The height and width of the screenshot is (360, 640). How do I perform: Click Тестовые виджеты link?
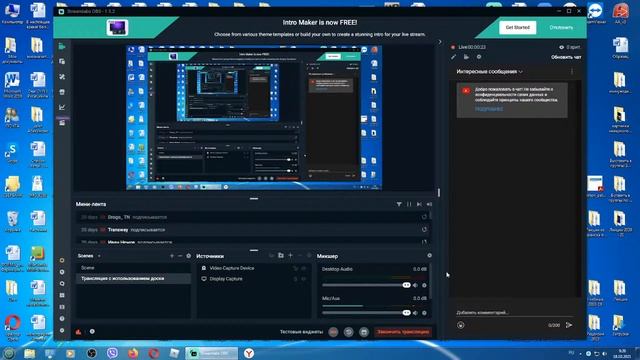tap(301, 332)
